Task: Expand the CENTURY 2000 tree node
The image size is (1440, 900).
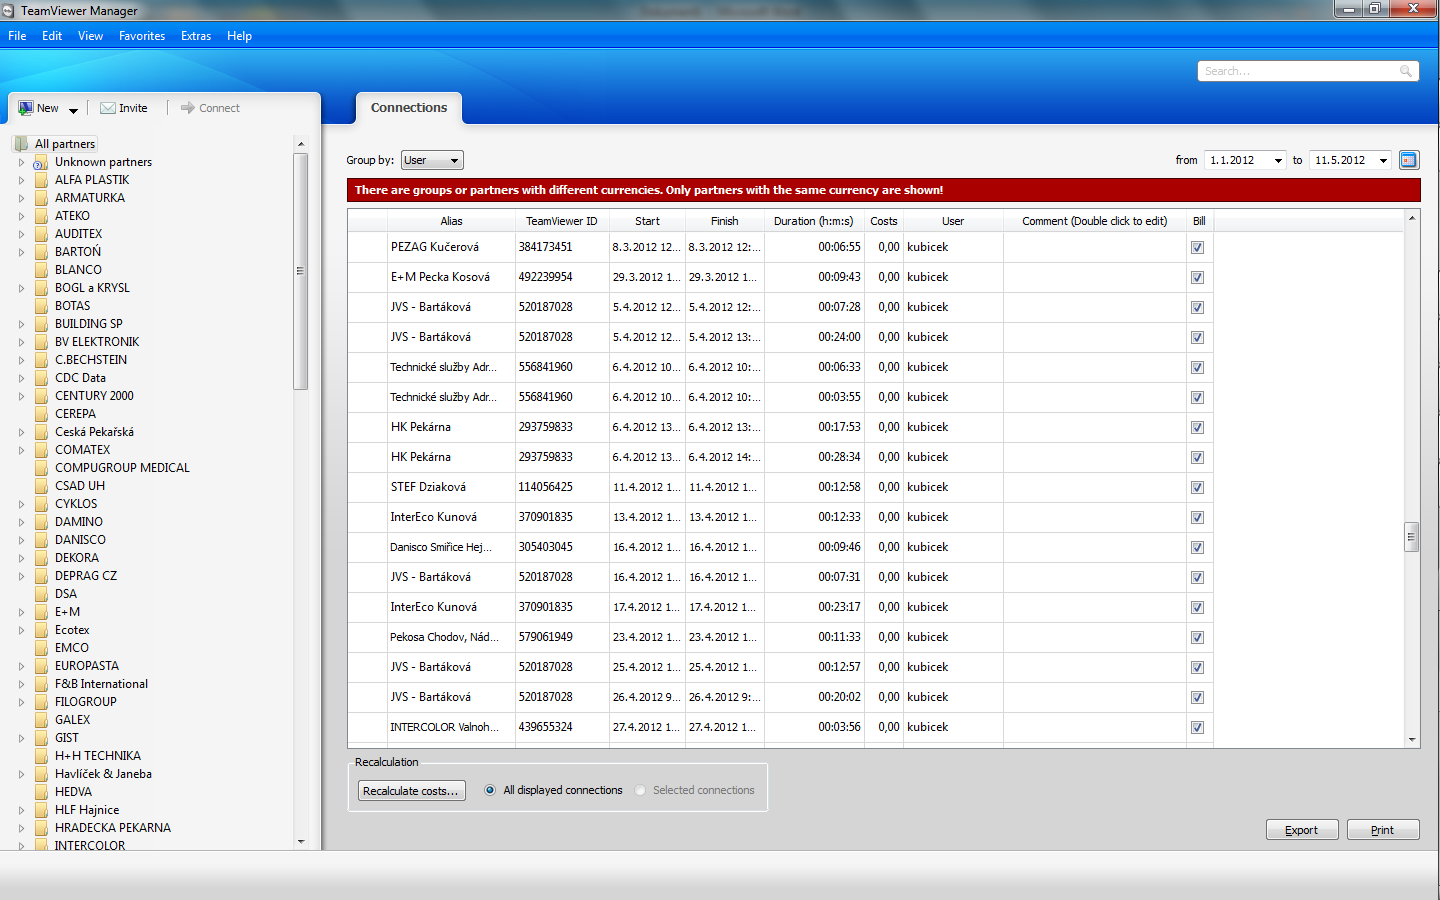Action: 21,396
